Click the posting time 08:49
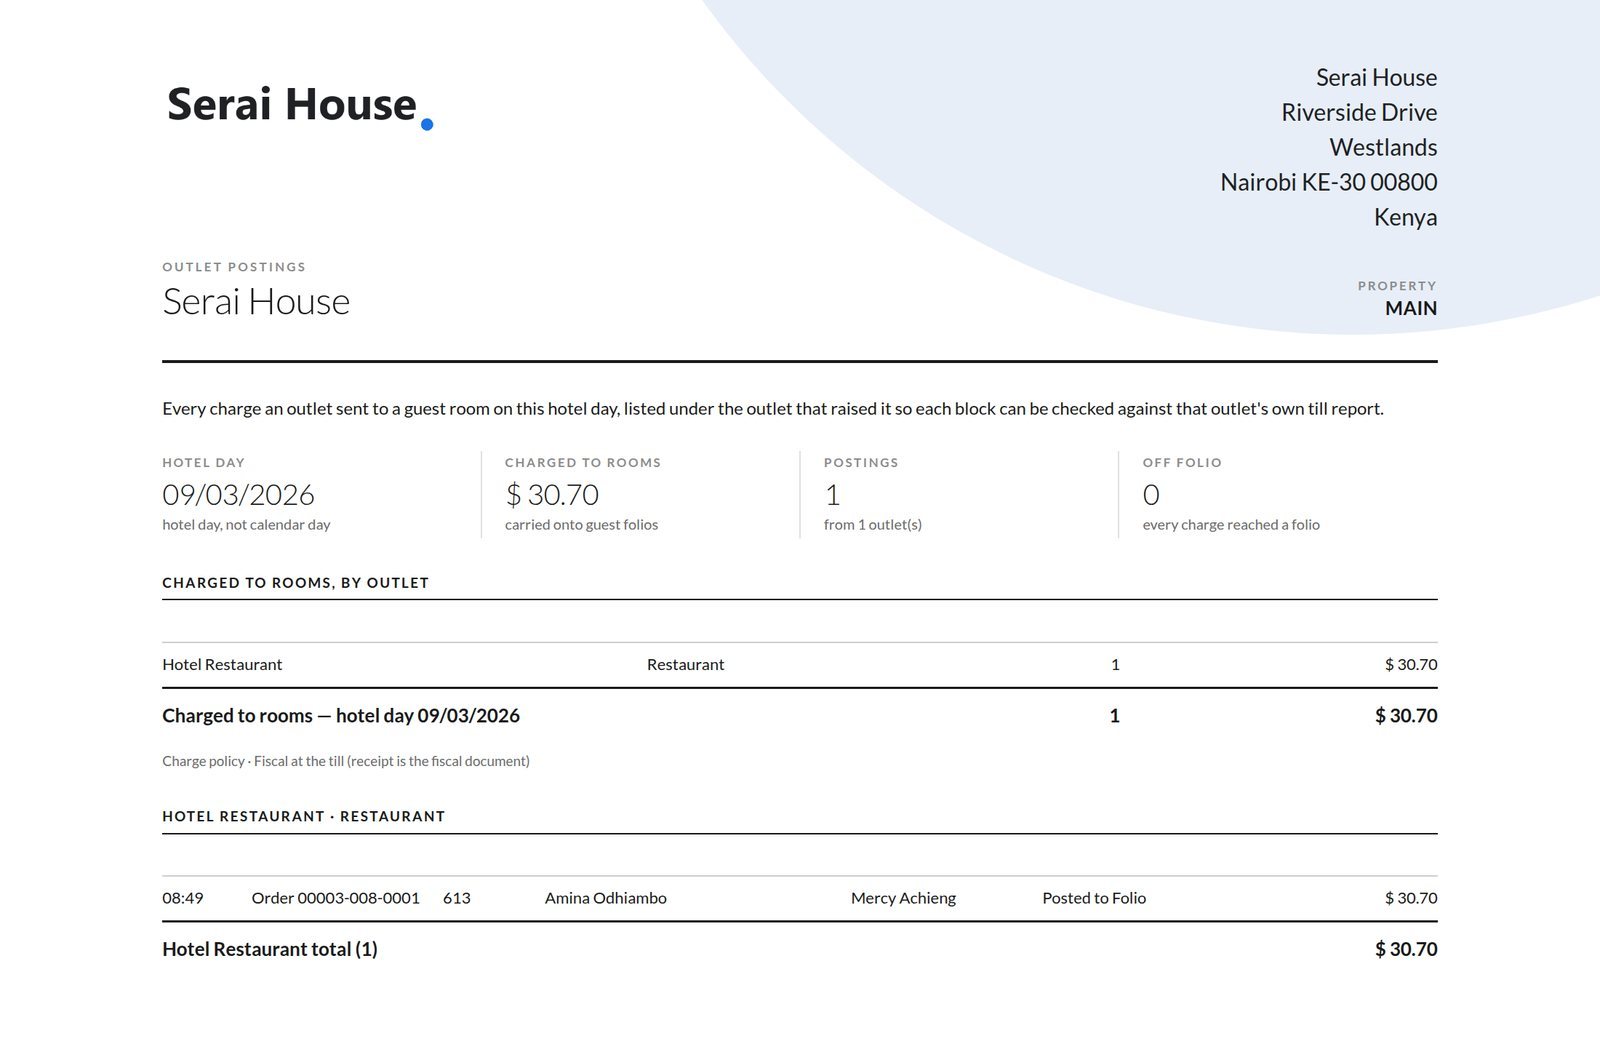The width and height of the screenshot is (1600, 1050). pos(183,899)
